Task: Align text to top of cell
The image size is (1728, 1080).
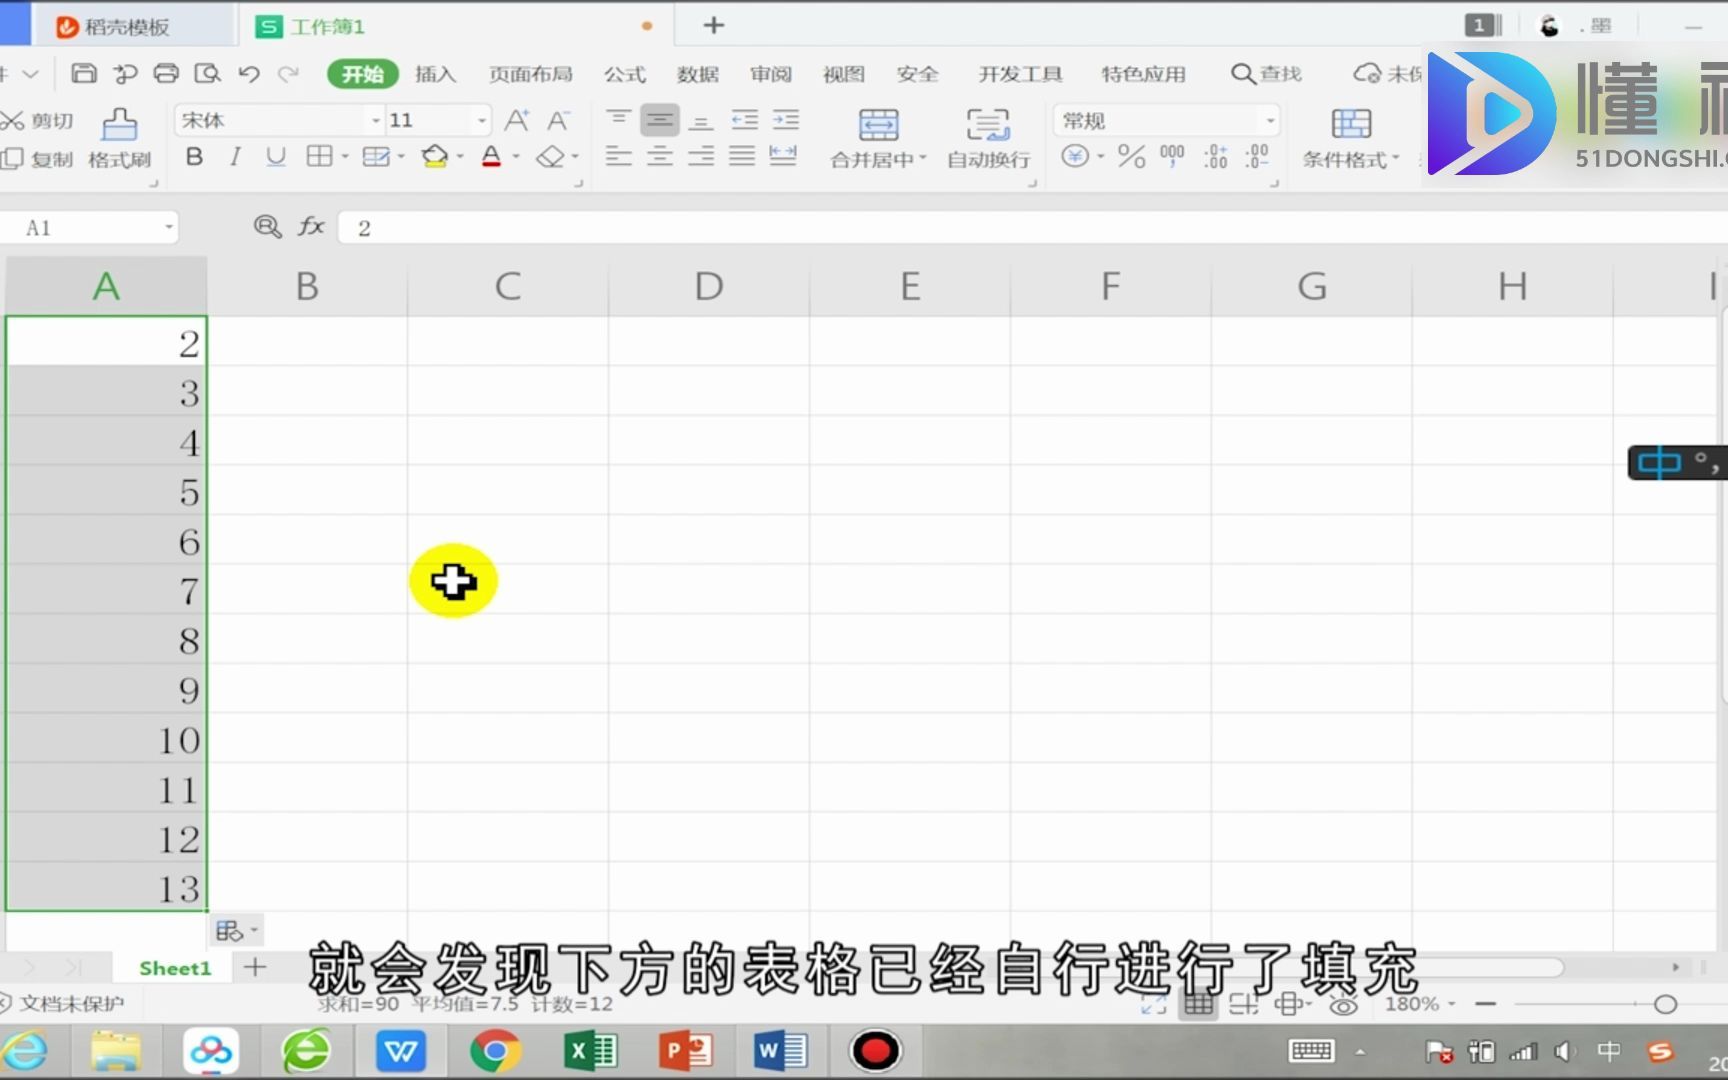Action: pyautogui.click(x=619, y=120)
